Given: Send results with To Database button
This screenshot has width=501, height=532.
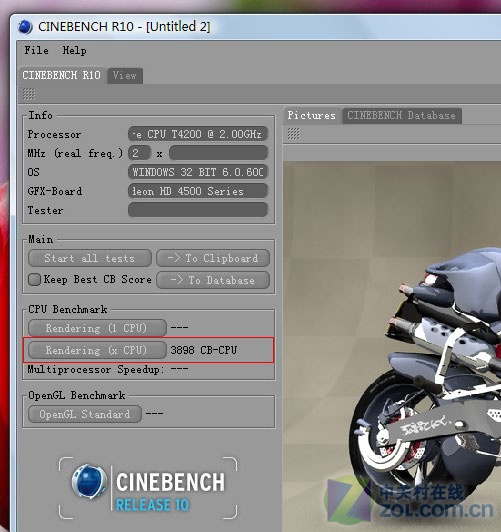Looking at the screenshot, I should [213, 280].
